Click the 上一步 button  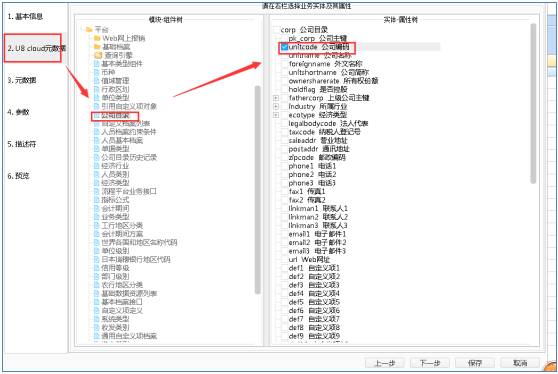(x=384, y=363)
